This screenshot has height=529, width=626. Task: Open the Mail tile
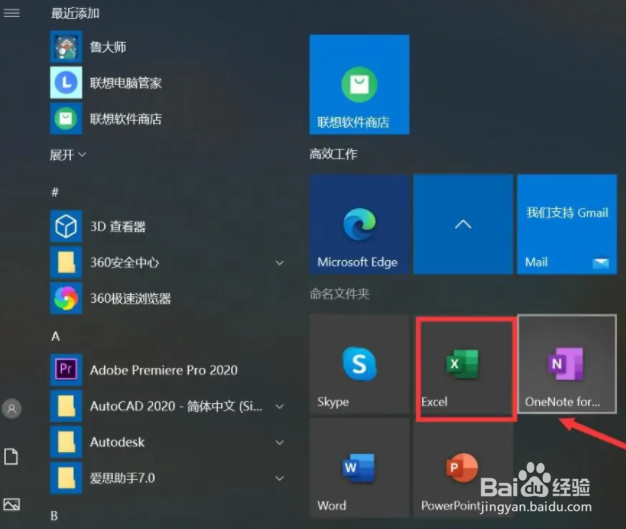pos(567,224)
